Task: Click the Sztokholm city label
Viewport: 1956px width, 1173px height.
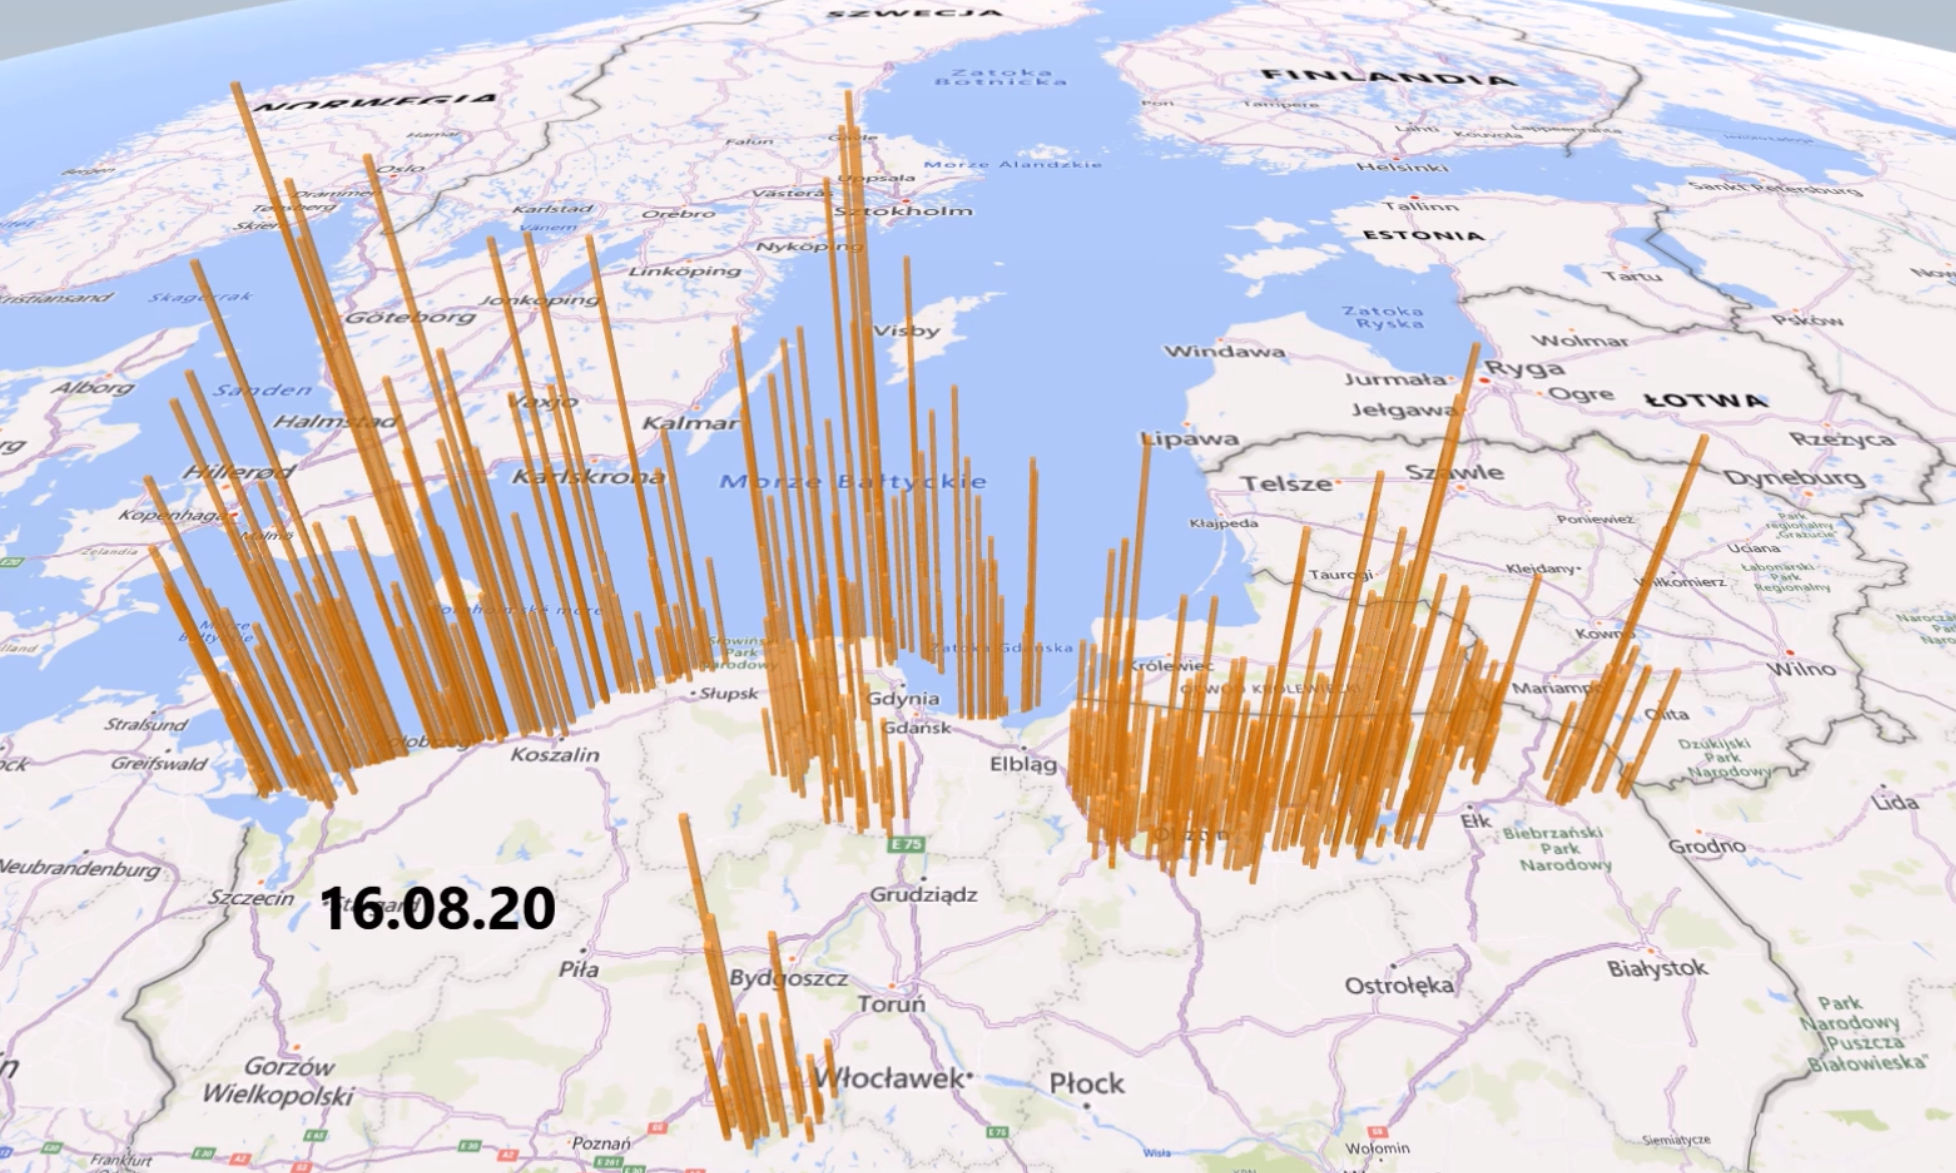Action: click(x=903, y=211)
